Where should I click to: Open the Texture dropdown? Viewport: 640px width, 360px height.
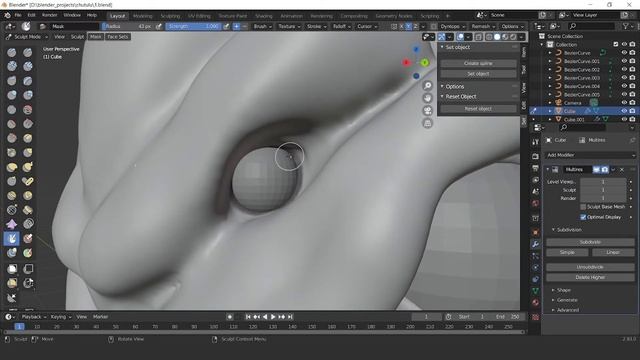(289, 26)
